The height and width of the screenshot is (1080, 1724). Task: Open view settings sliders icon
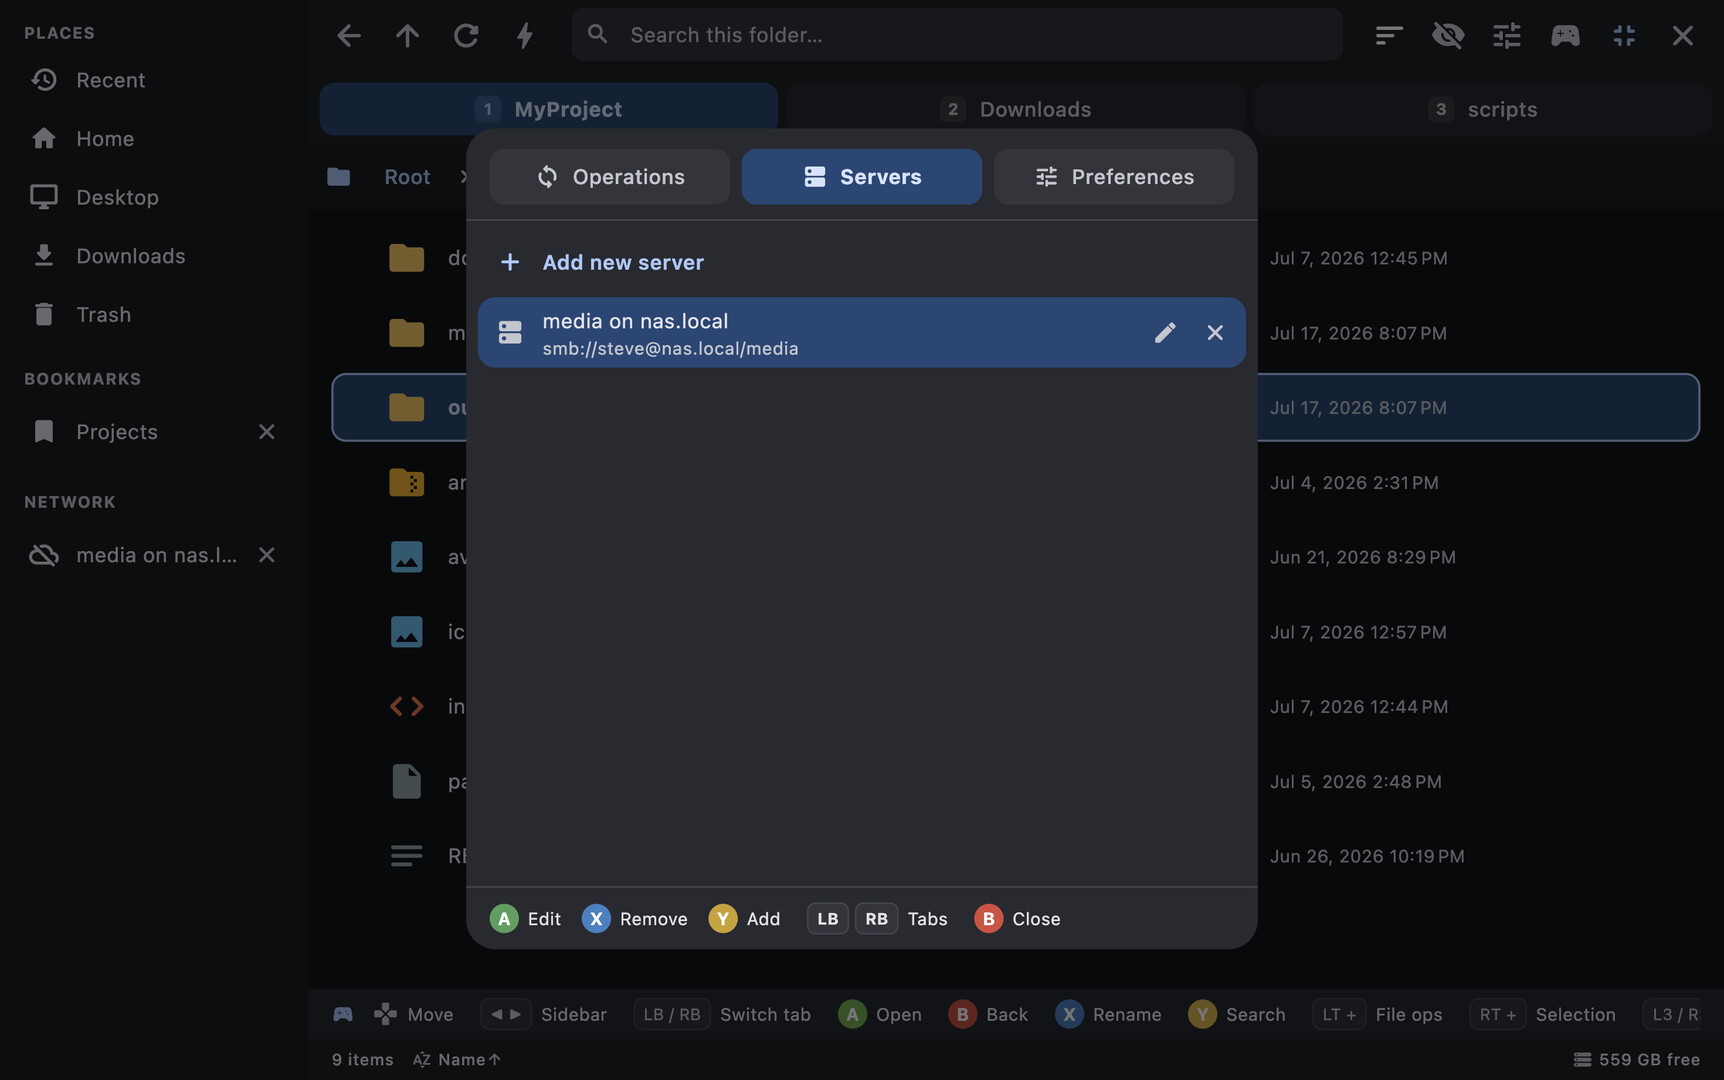click(1506, 35)
